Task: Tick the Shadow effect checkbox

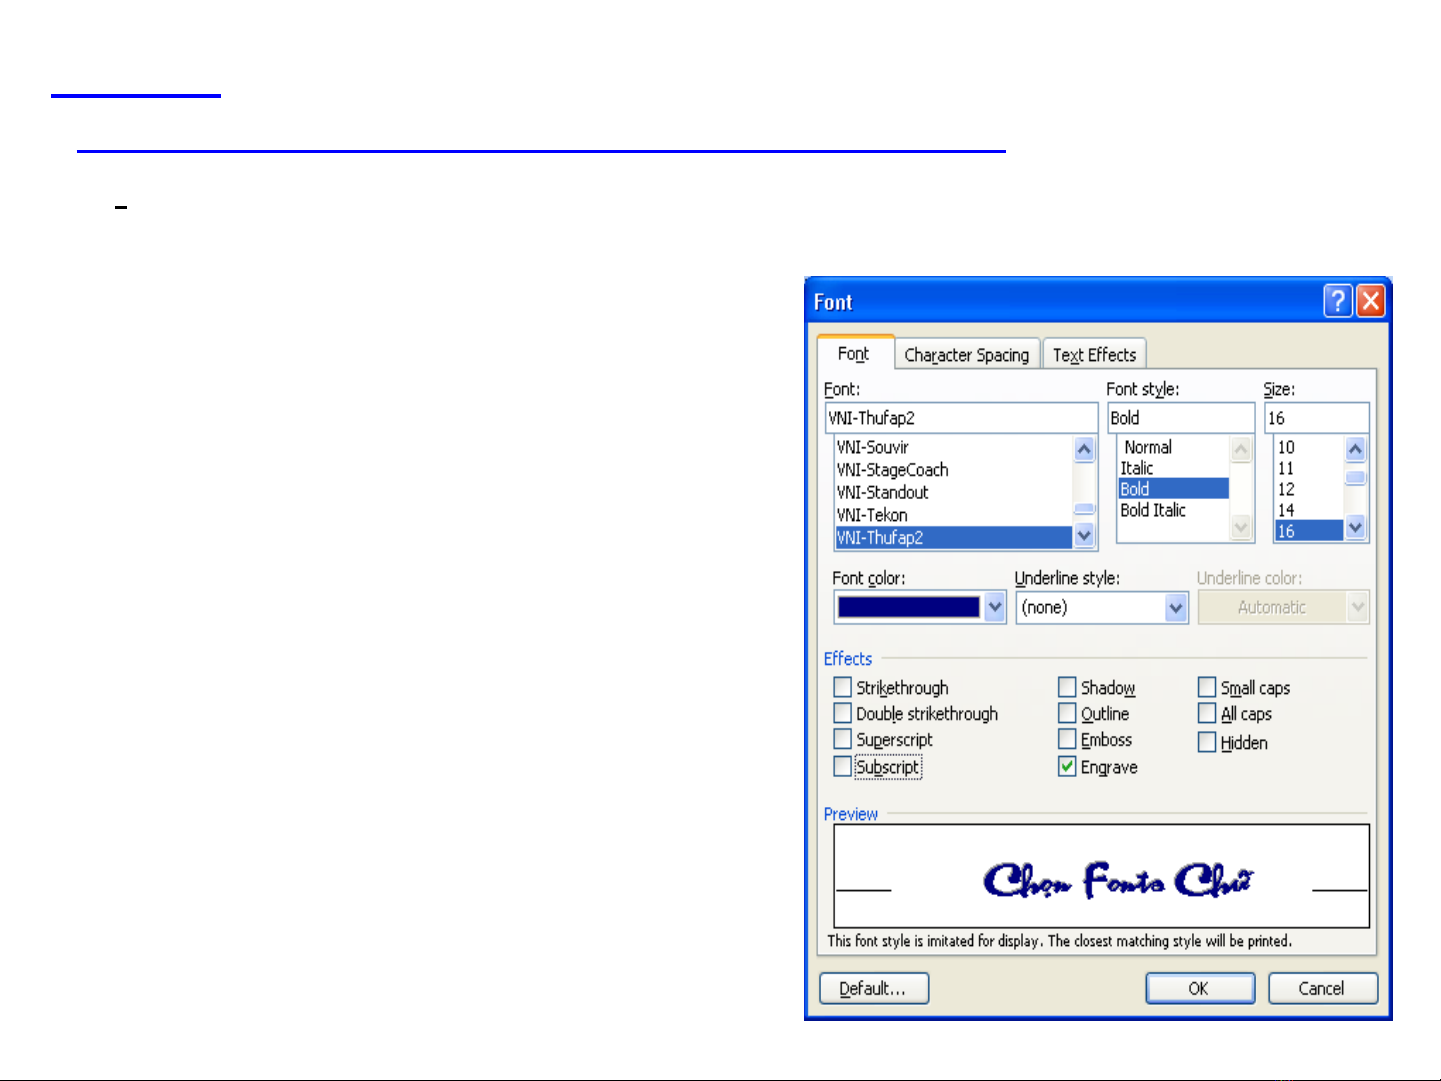Action: 1067,688
